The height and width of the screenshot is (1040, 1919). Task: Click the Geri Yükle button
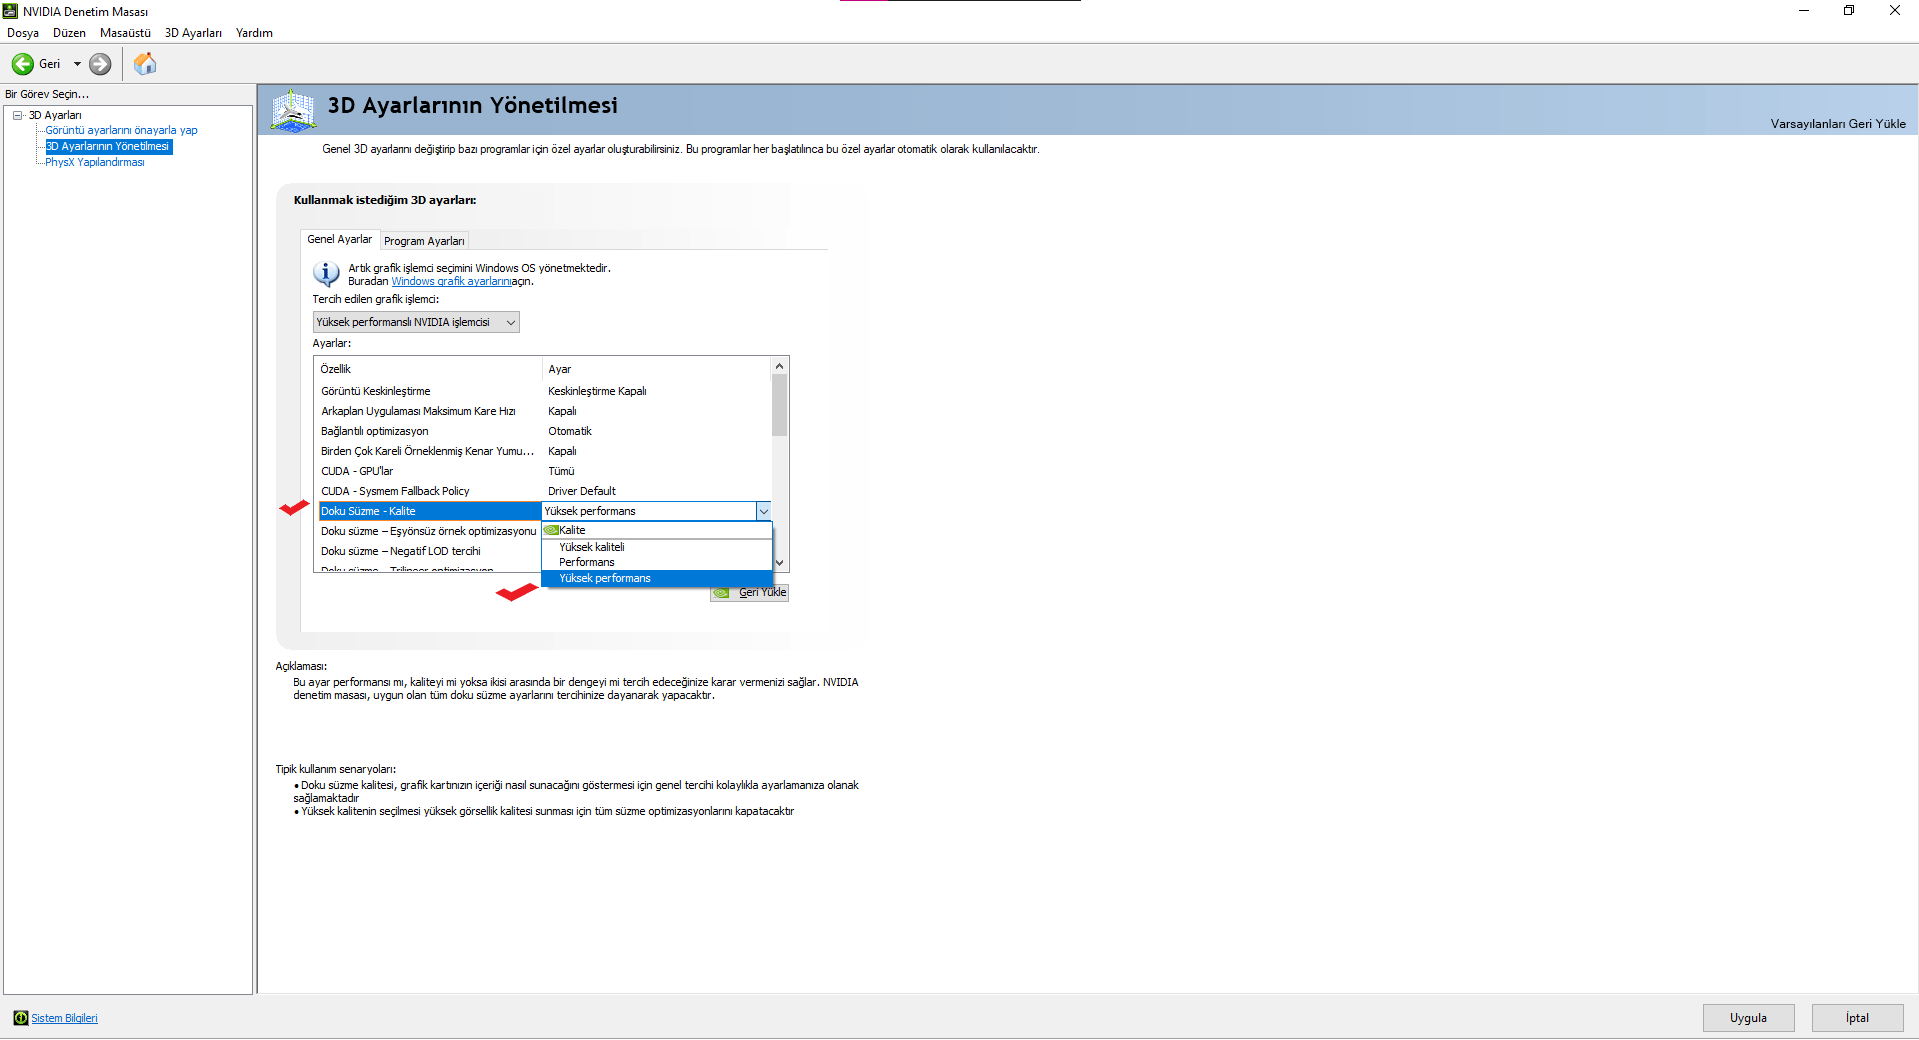point(750,593)
